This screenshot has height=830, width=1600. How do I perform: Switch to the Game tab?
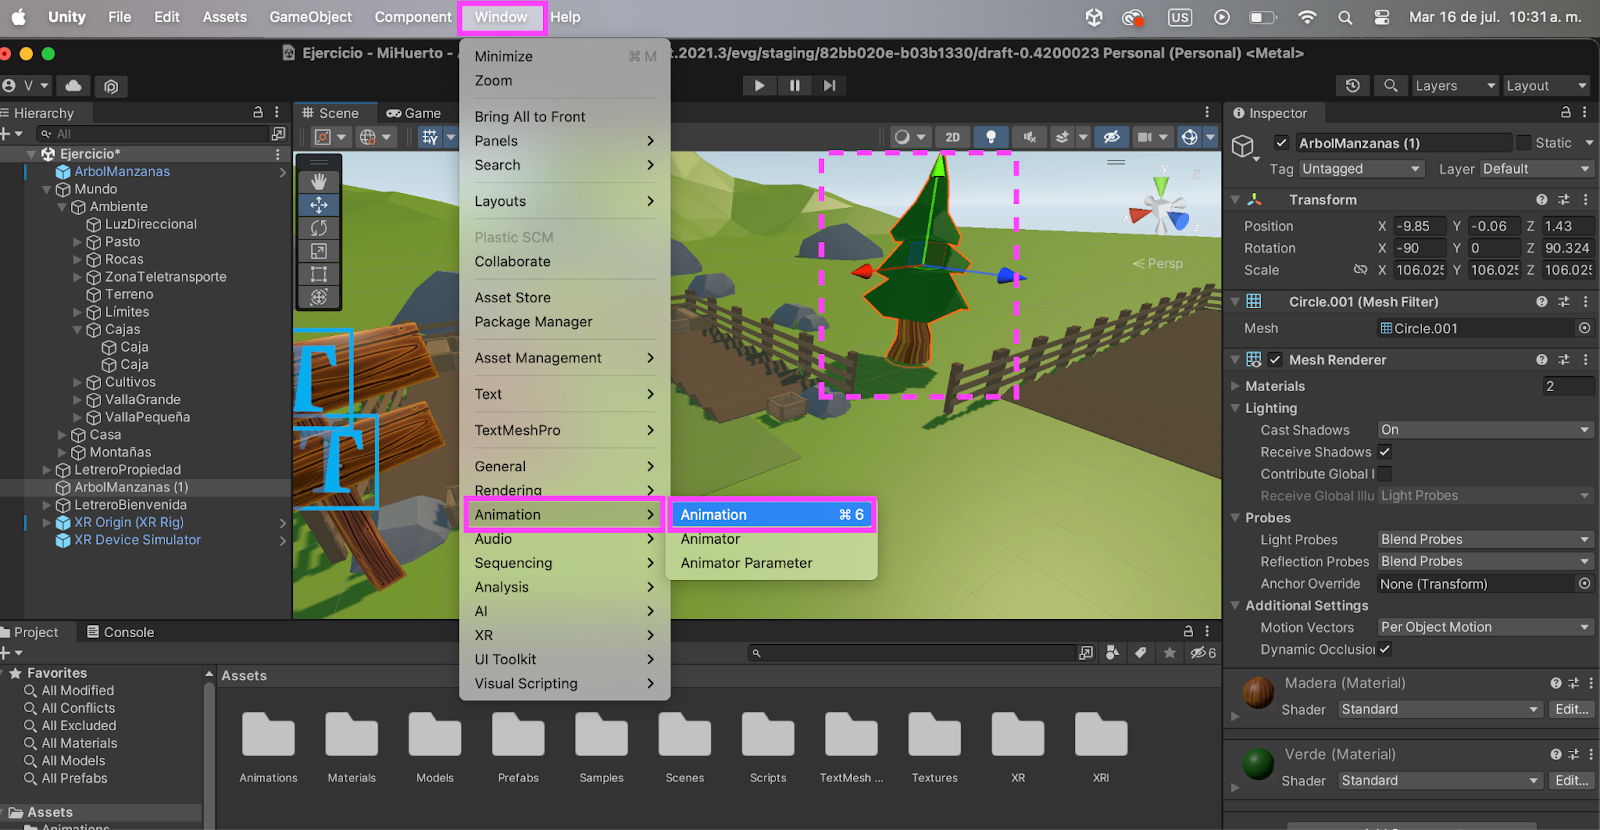tap(414, 113)
